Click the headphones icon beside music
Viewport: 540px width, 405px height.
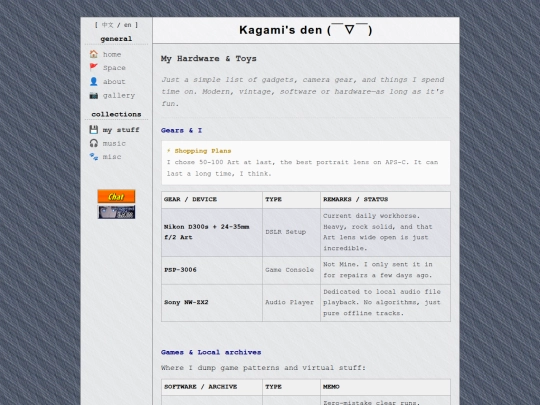[94, 143]
